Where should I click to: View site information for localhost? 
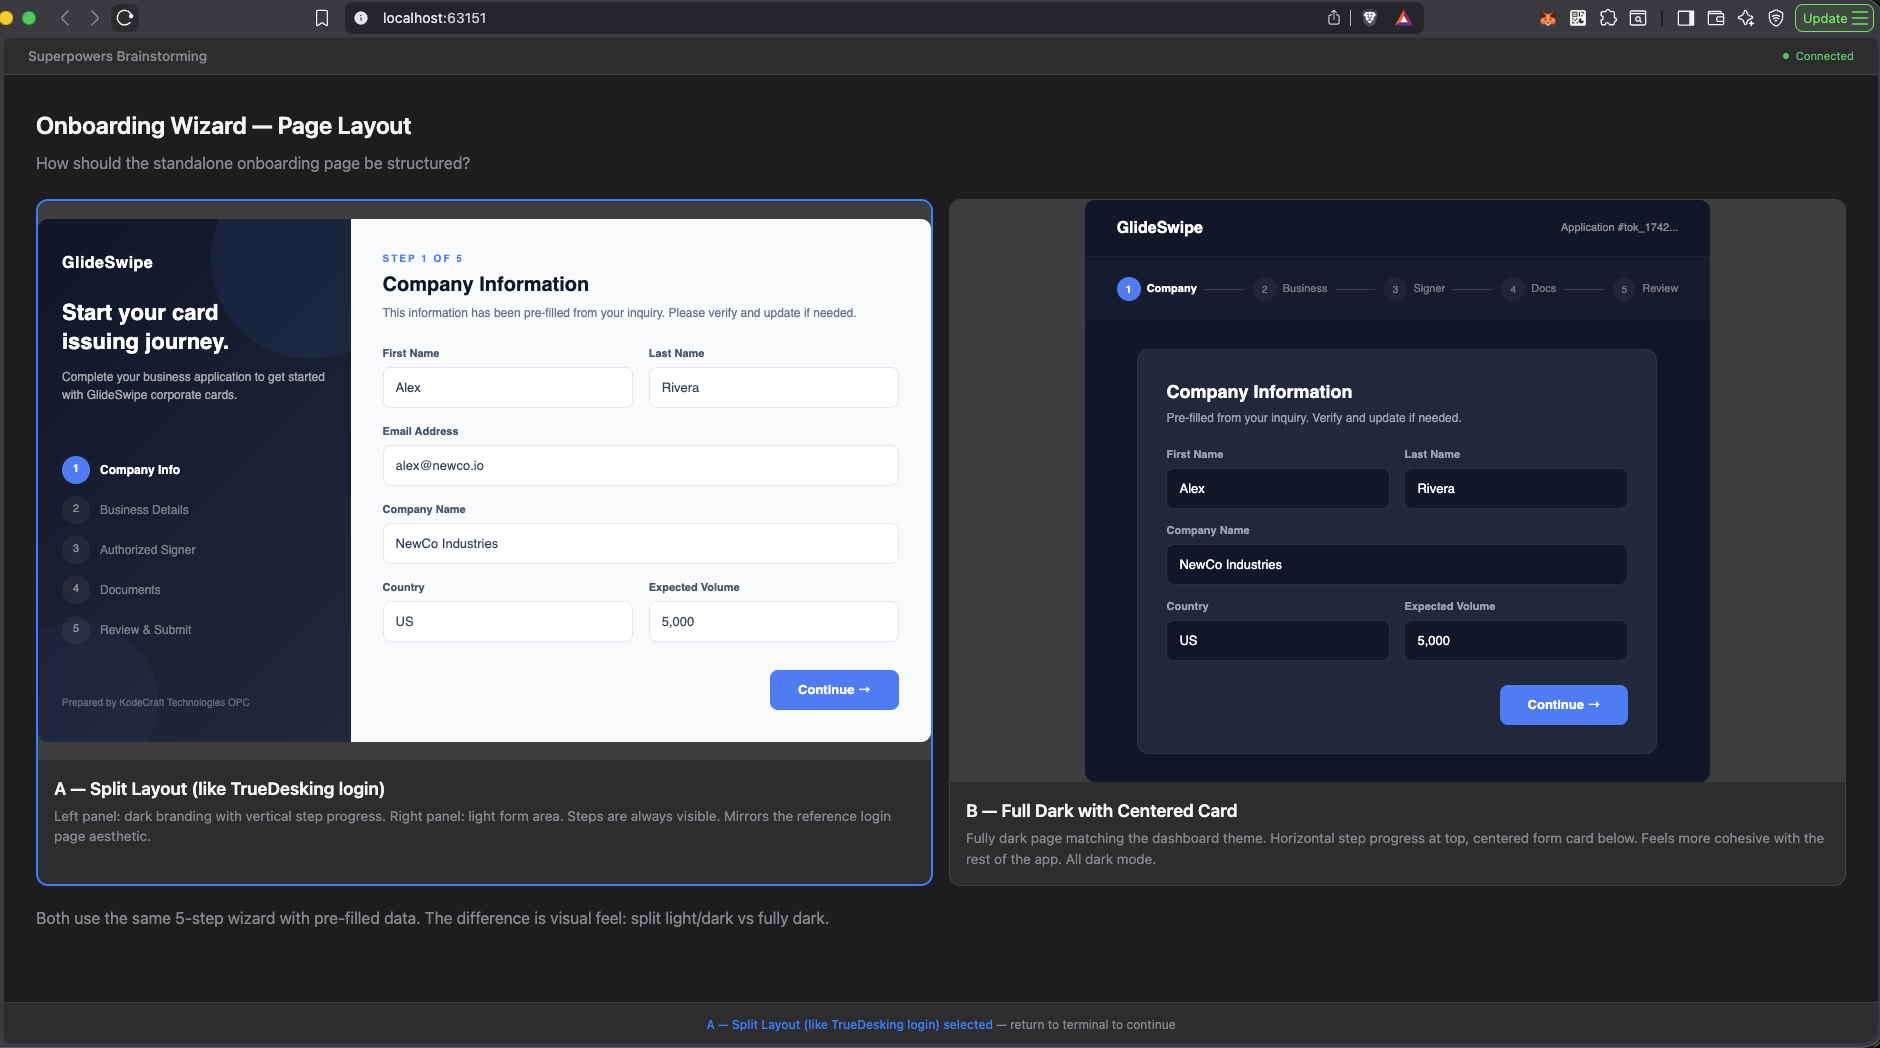click(x=361, y=18)
